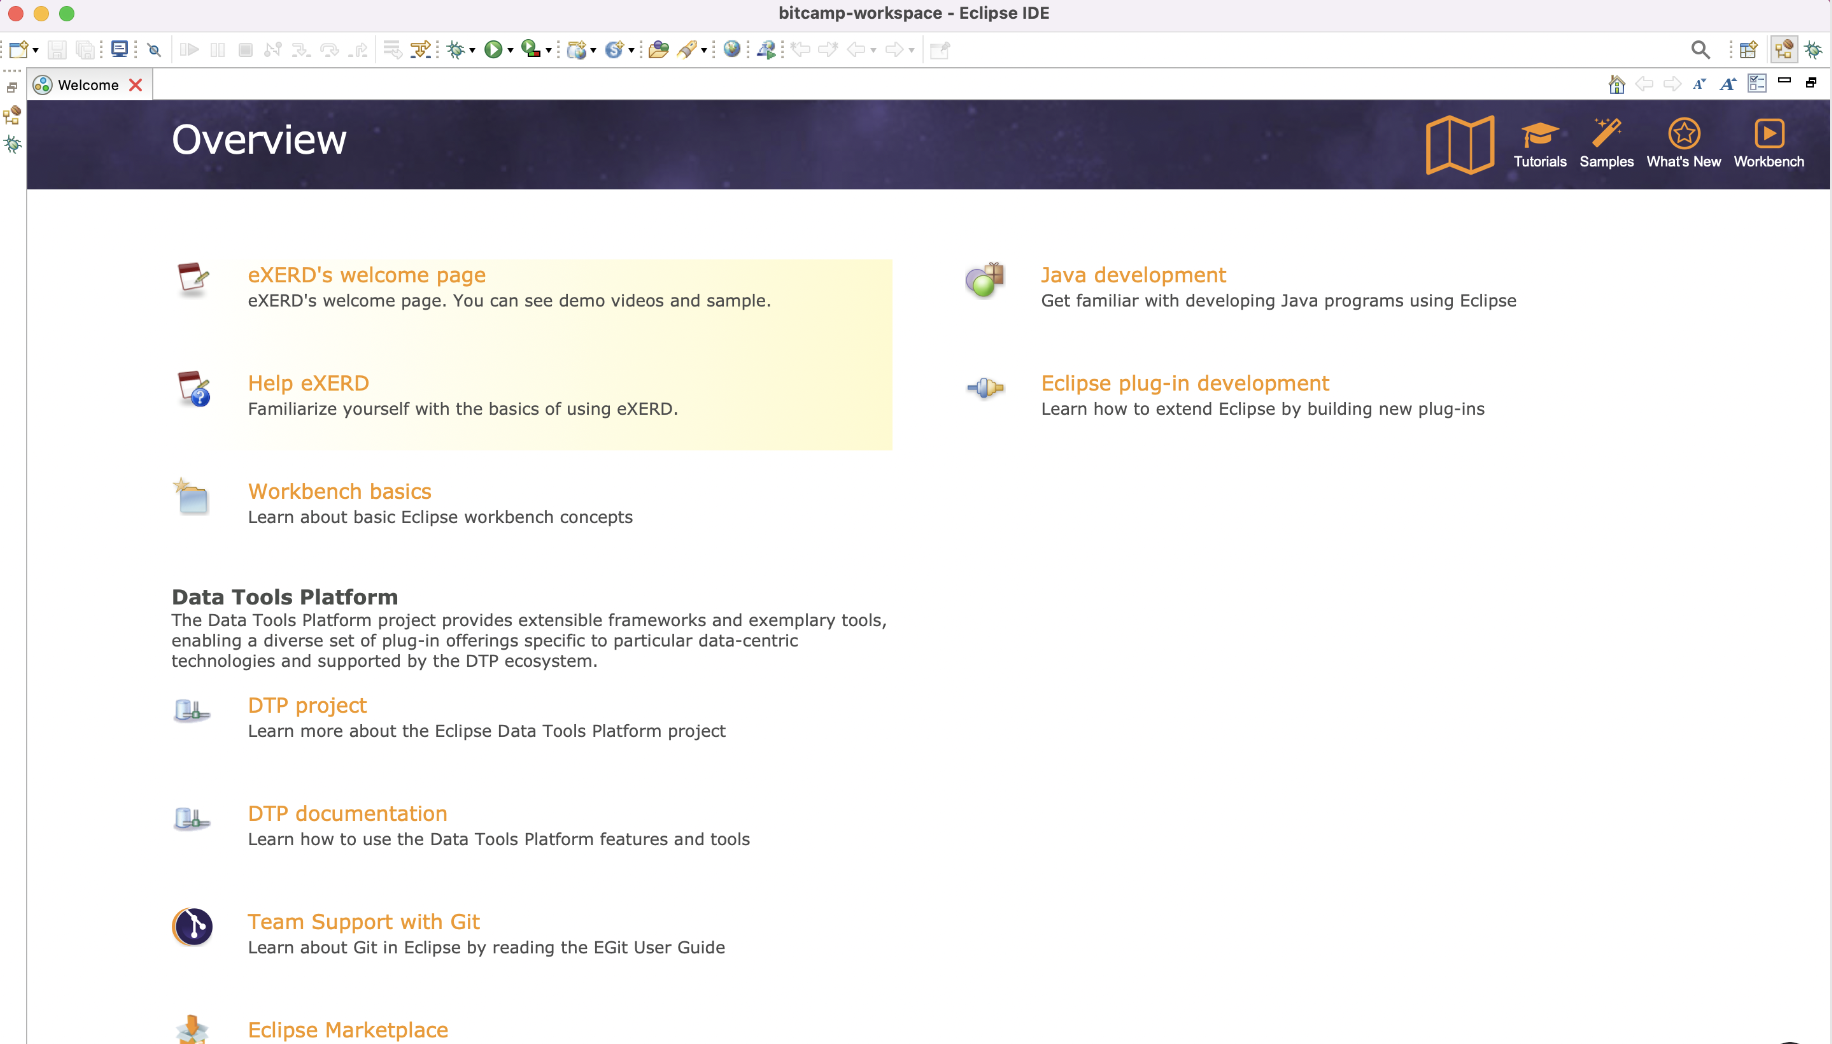
Task: Maximize the Welcome view
Action: click(1811, 82)
